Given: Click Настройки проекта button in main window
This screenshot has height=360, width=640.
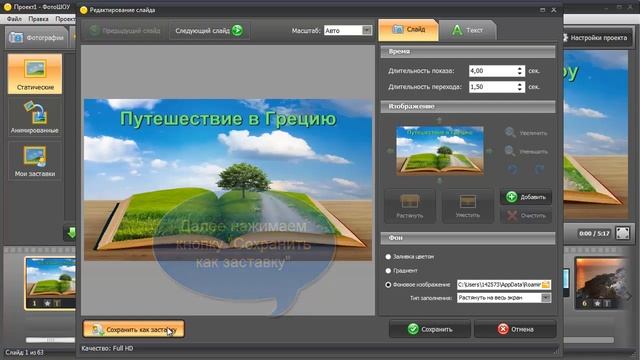Looking at the screenshot, I should (596, 38).
